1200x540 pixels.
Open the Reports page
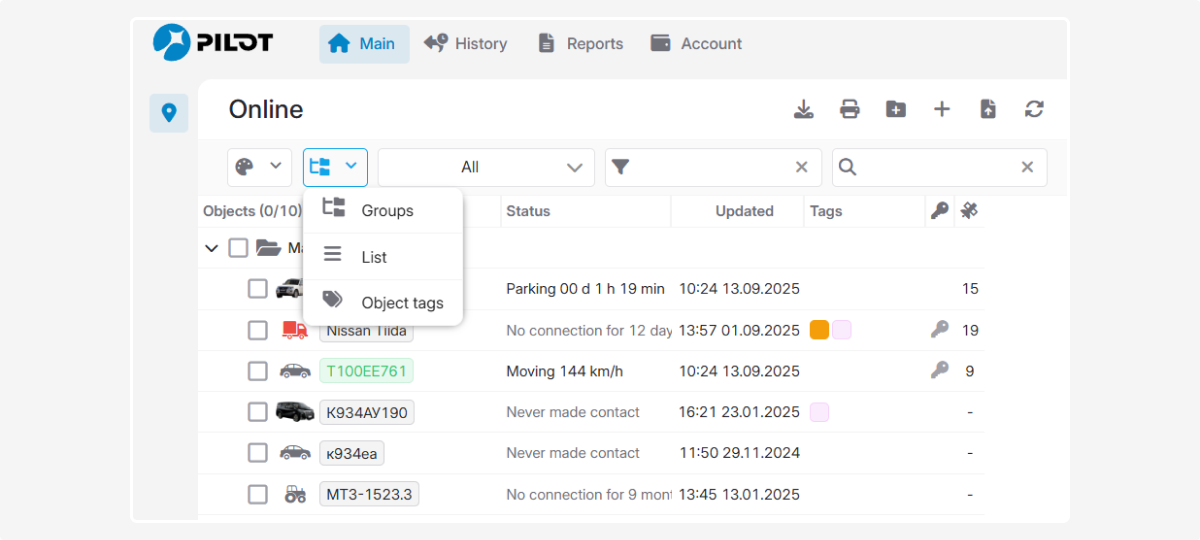coord(581,44)
